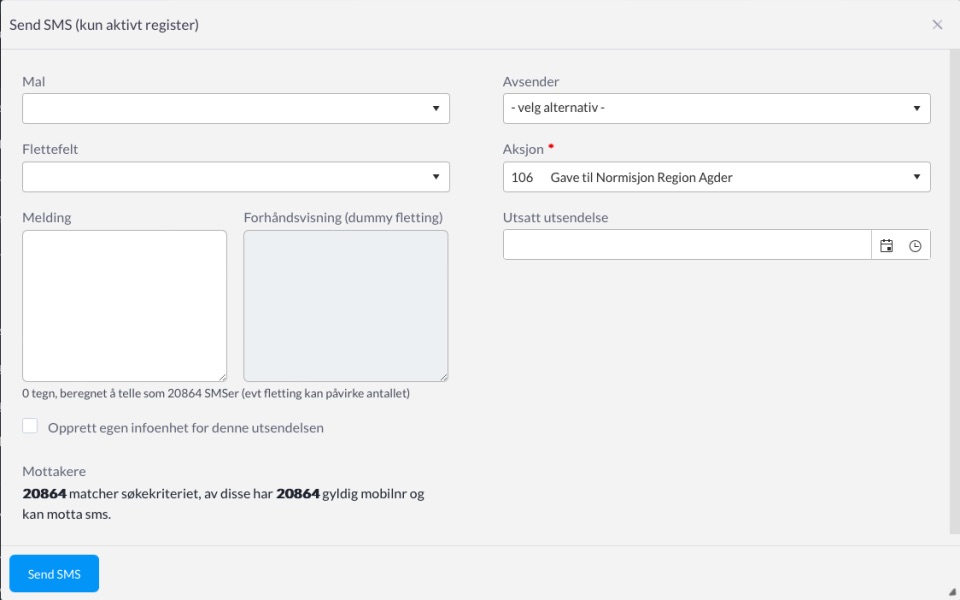Click the Send SMS button
The height and width of the screenshot is (600, 960).
[x=54, y=574]
